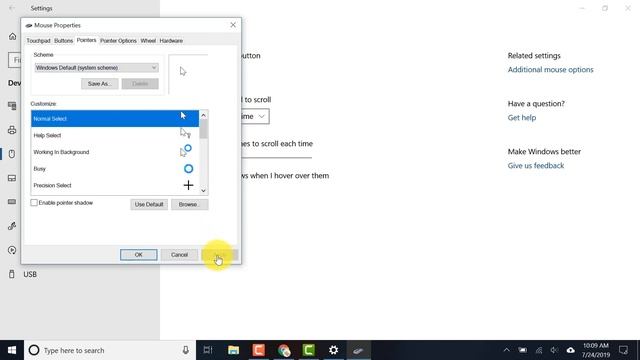Screen dimensions: 640x360
Task: Open the battery tray icon
Action: 522,350
